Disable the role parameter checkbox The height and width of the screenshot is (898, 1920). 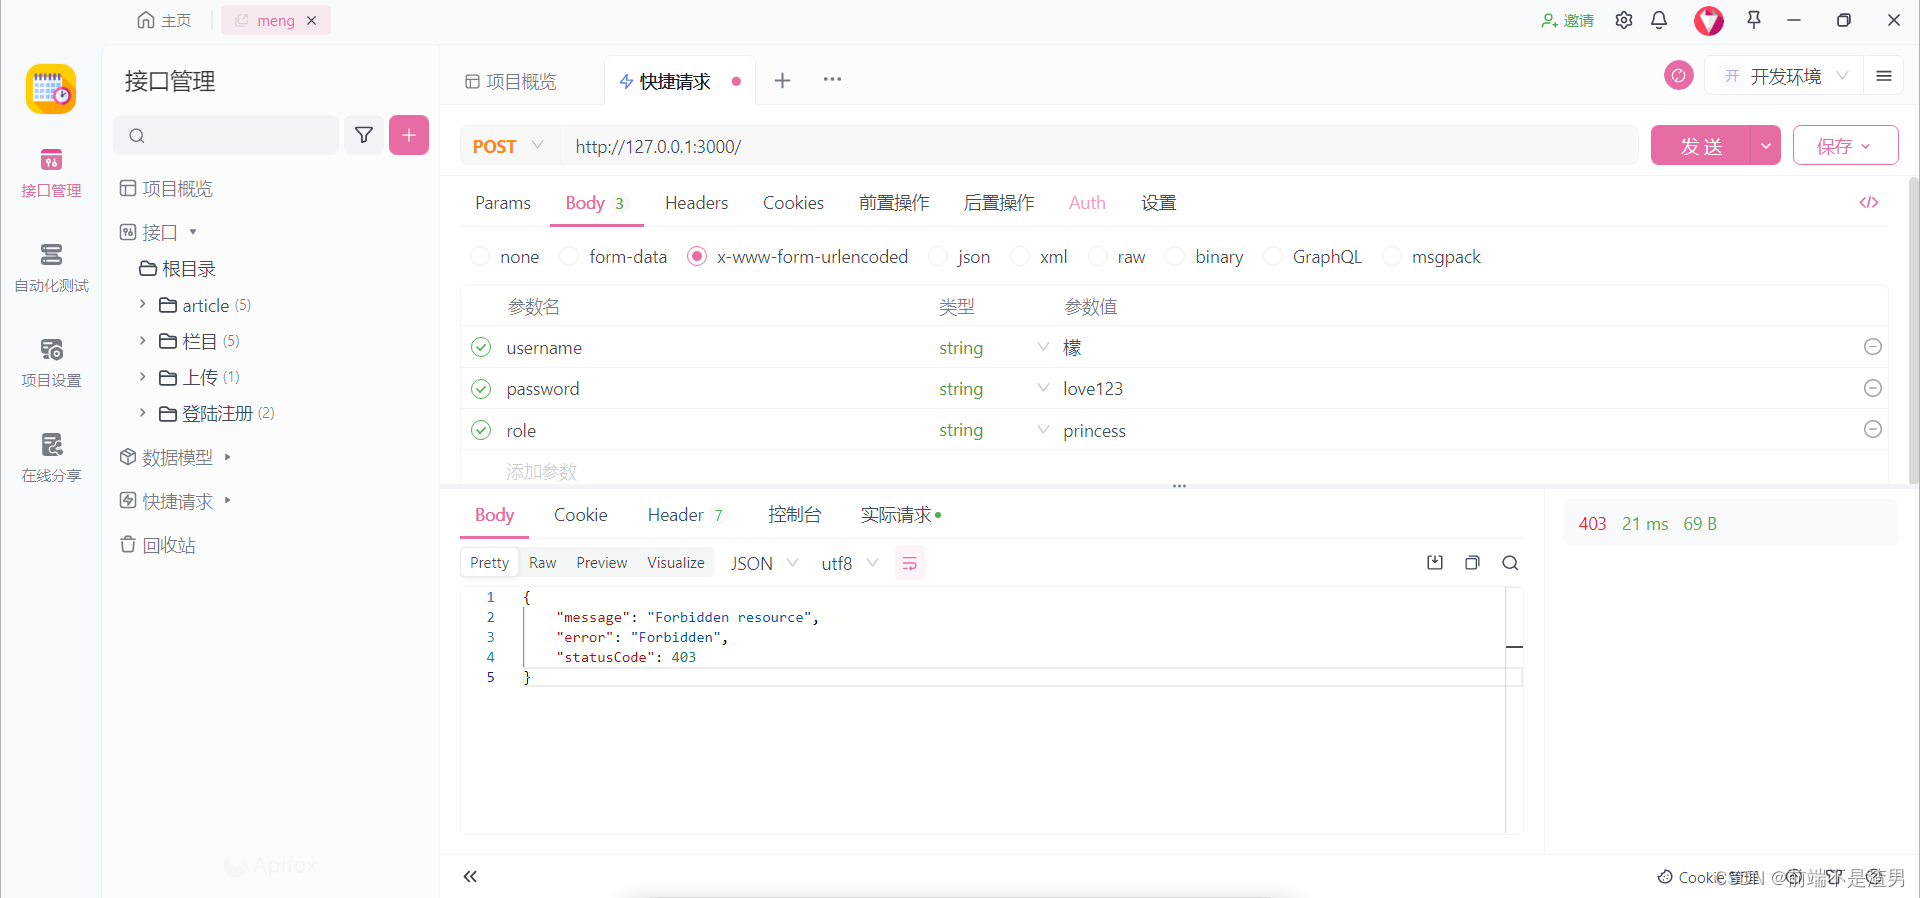coord(481,430)
